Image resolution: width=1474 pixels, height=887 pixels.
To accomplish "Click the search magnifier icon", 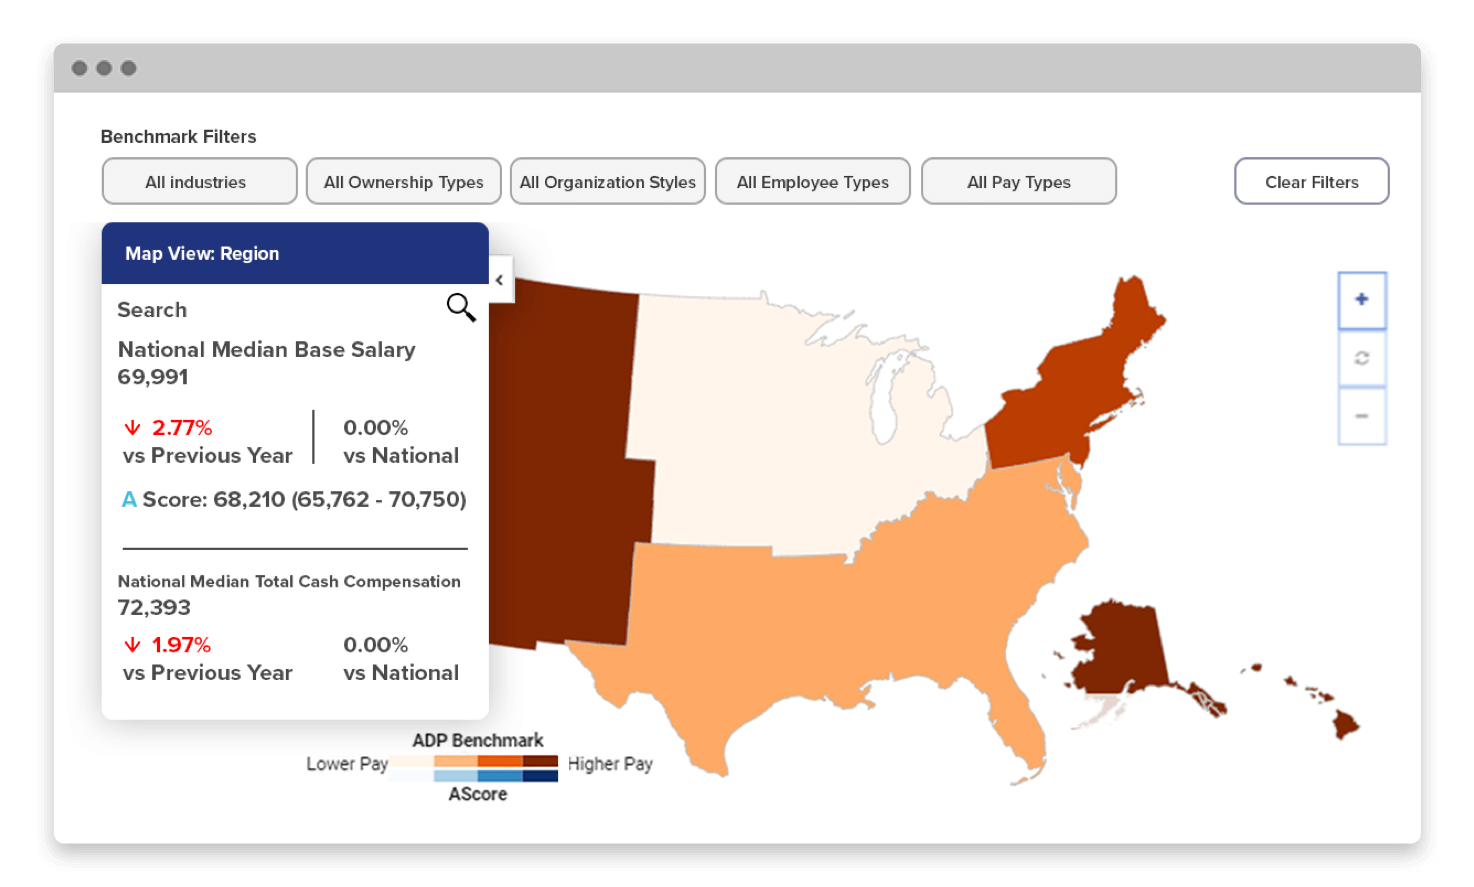I will pyautogui.click(x=460, y=308).
